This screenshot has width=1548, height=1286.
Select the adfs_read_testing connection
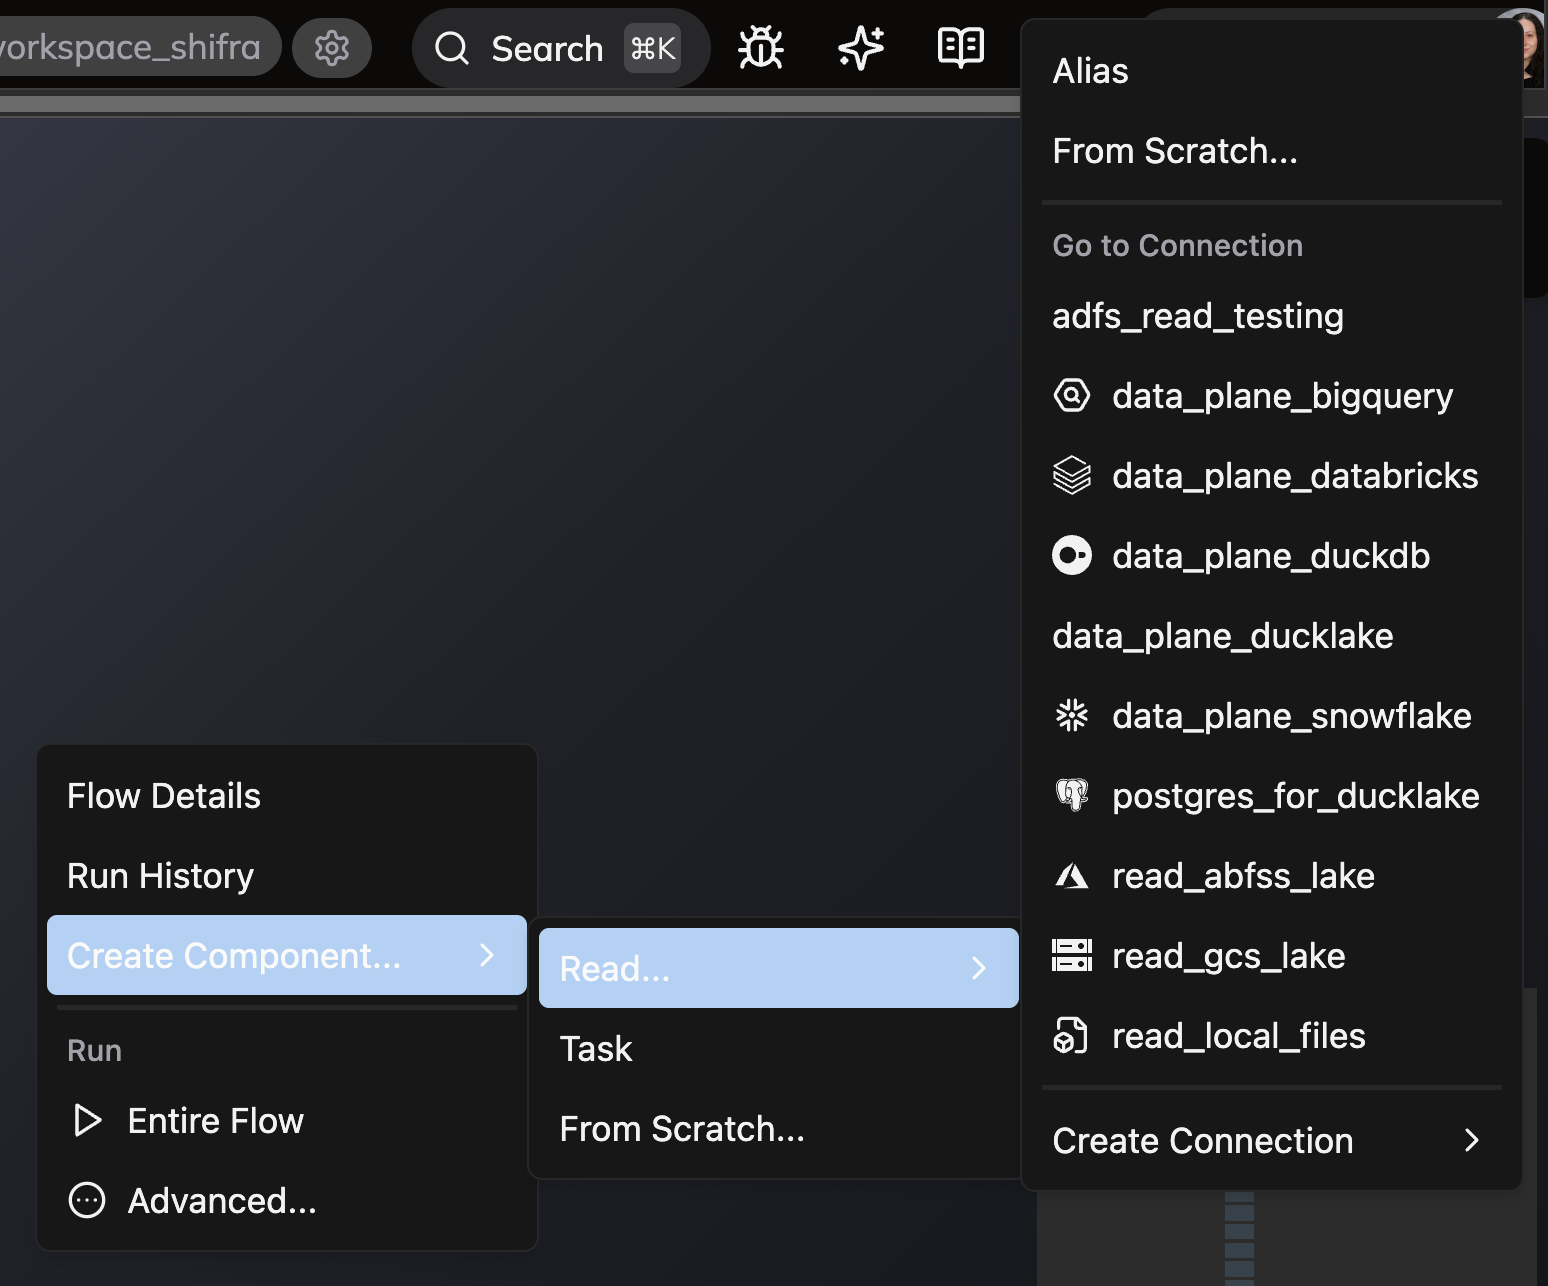coord(1271,315)
